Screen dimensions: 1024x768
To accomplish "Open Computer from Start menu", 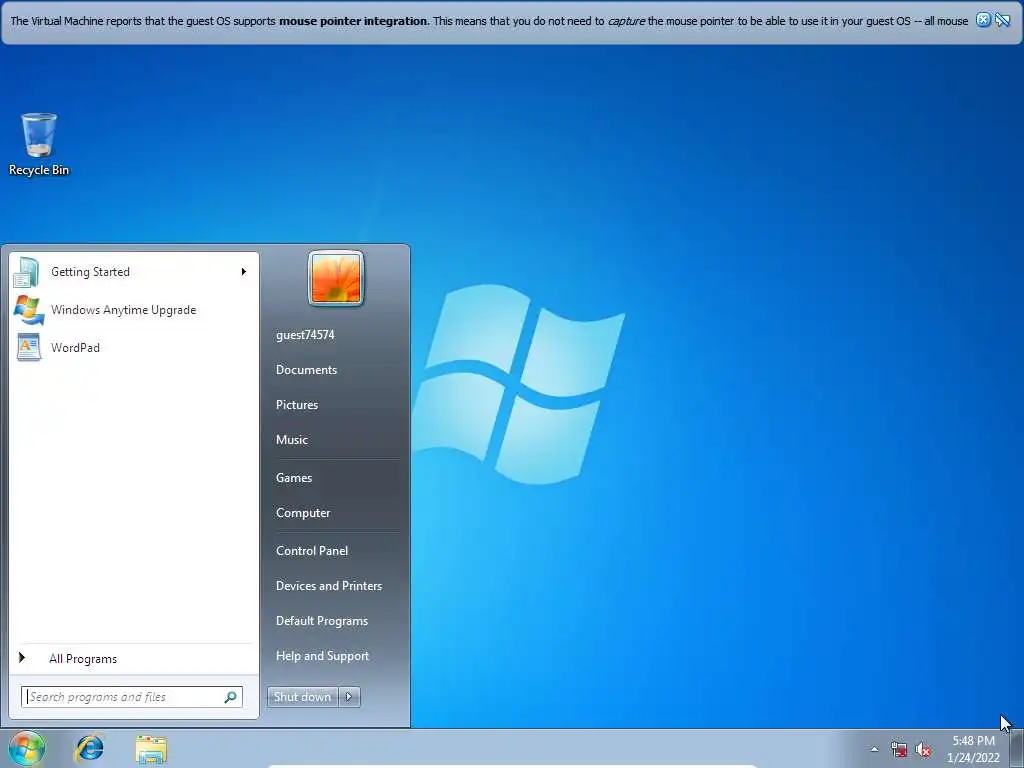I will pyautogui.click(x=303, y=513).
